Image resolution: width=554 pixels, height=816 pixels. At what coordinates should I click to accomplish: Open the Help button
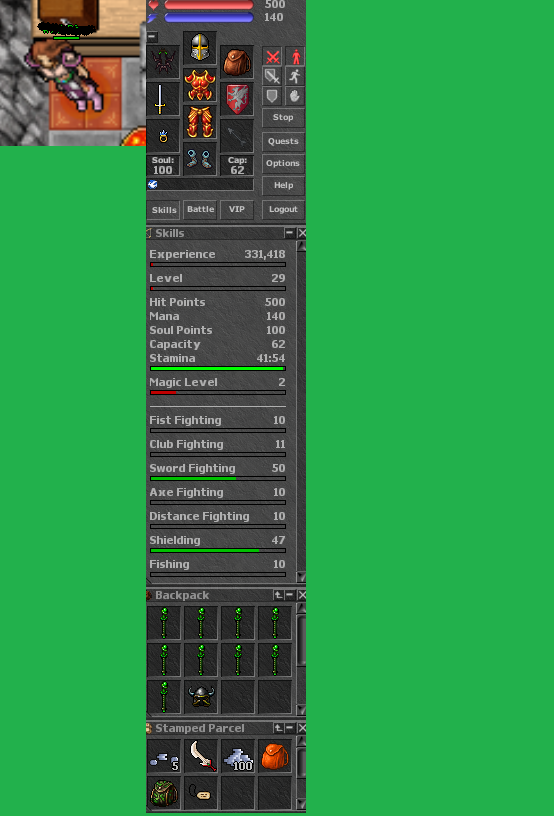(x=283, y=185)
